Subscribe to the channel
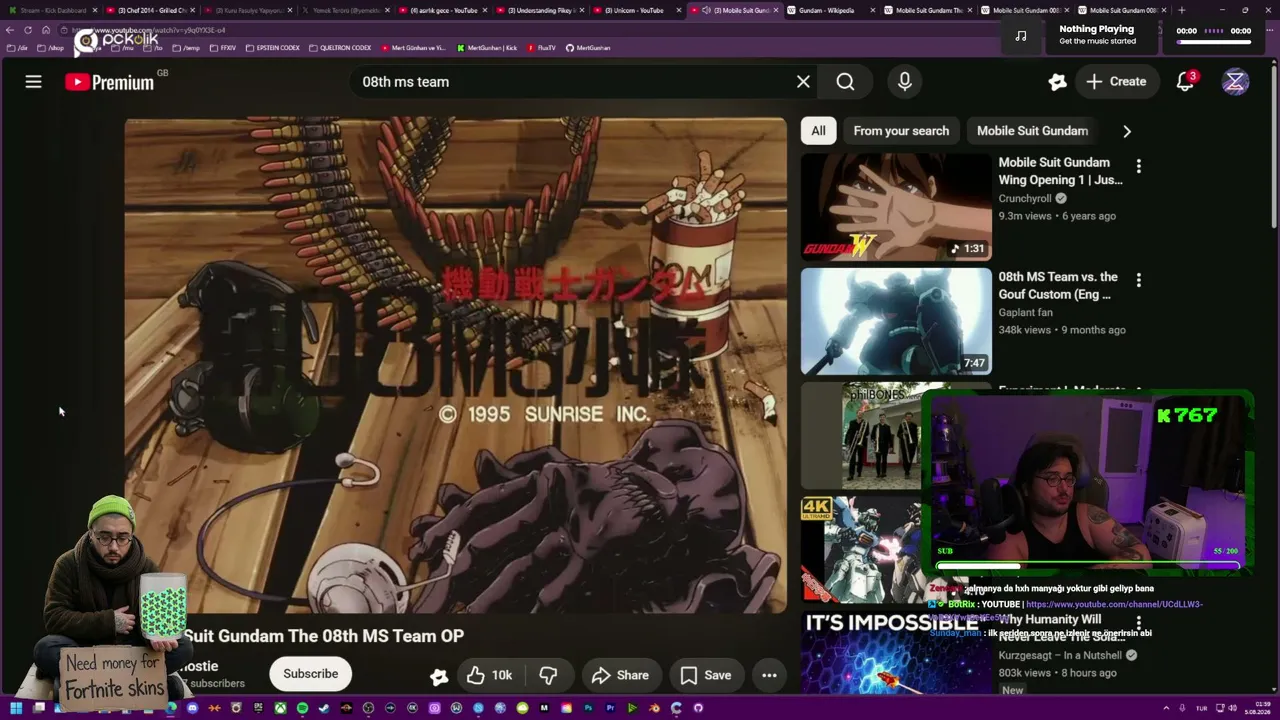1280x720 pixels. point(310,674)
